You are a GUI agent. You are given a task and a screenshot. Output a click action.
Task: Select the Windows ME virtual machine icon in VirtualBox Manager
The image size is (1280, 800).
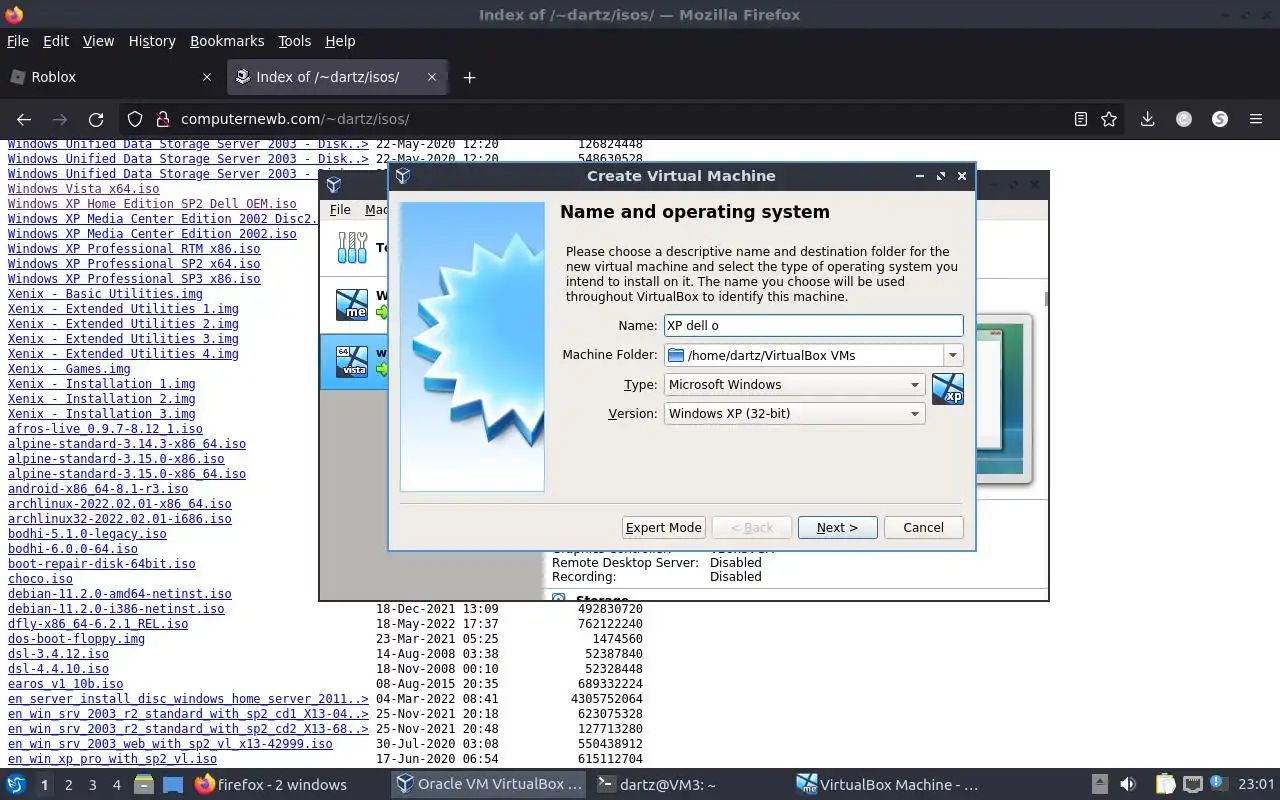(x=352, y=304)
